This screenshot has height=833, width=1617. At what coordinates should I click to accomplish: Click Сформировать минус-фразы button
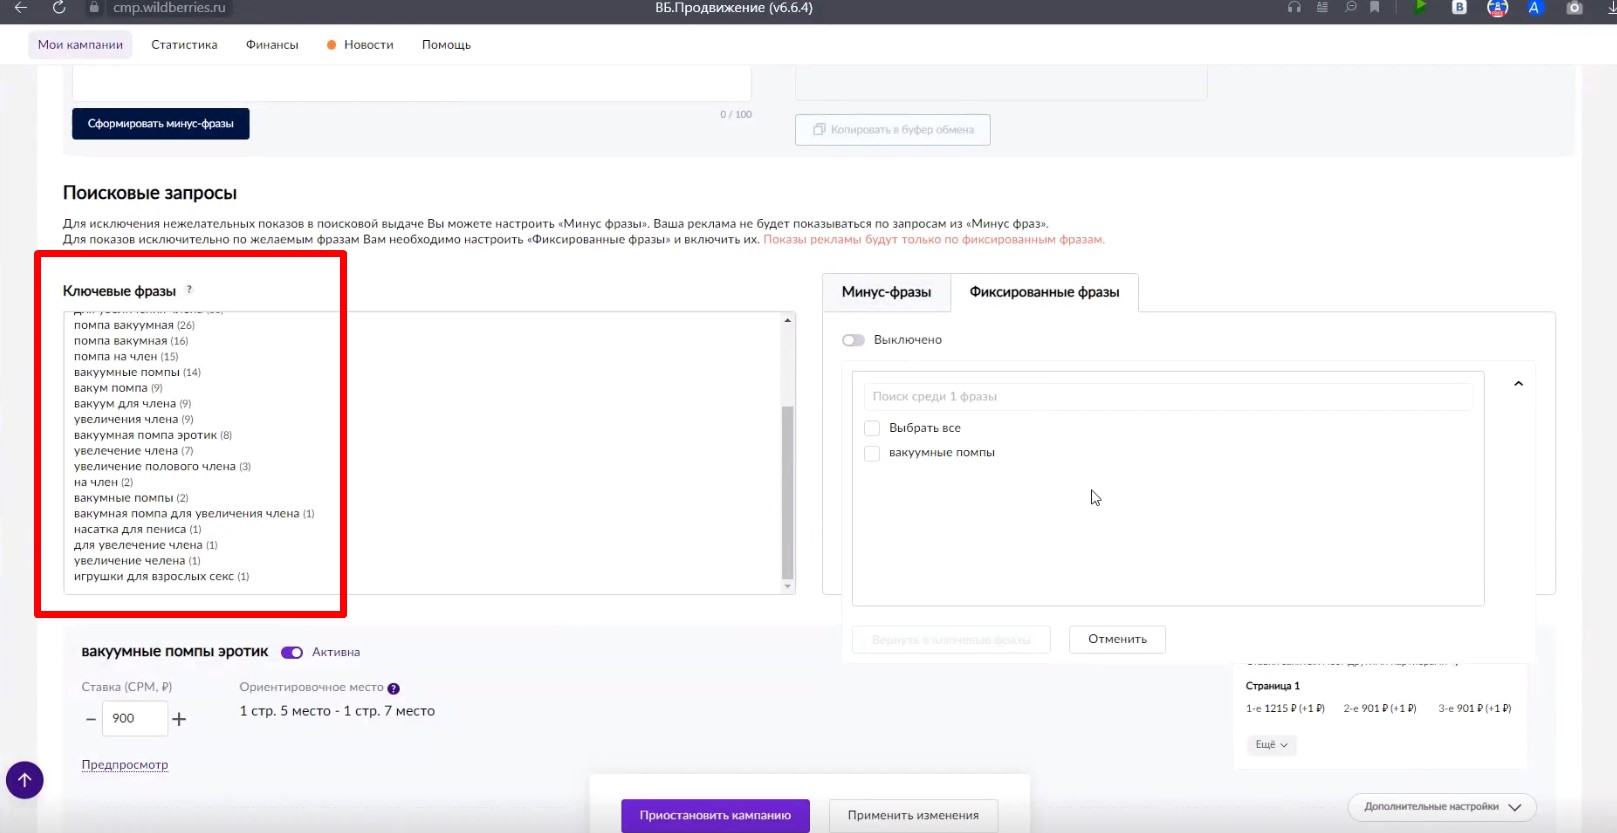[161, 124]
